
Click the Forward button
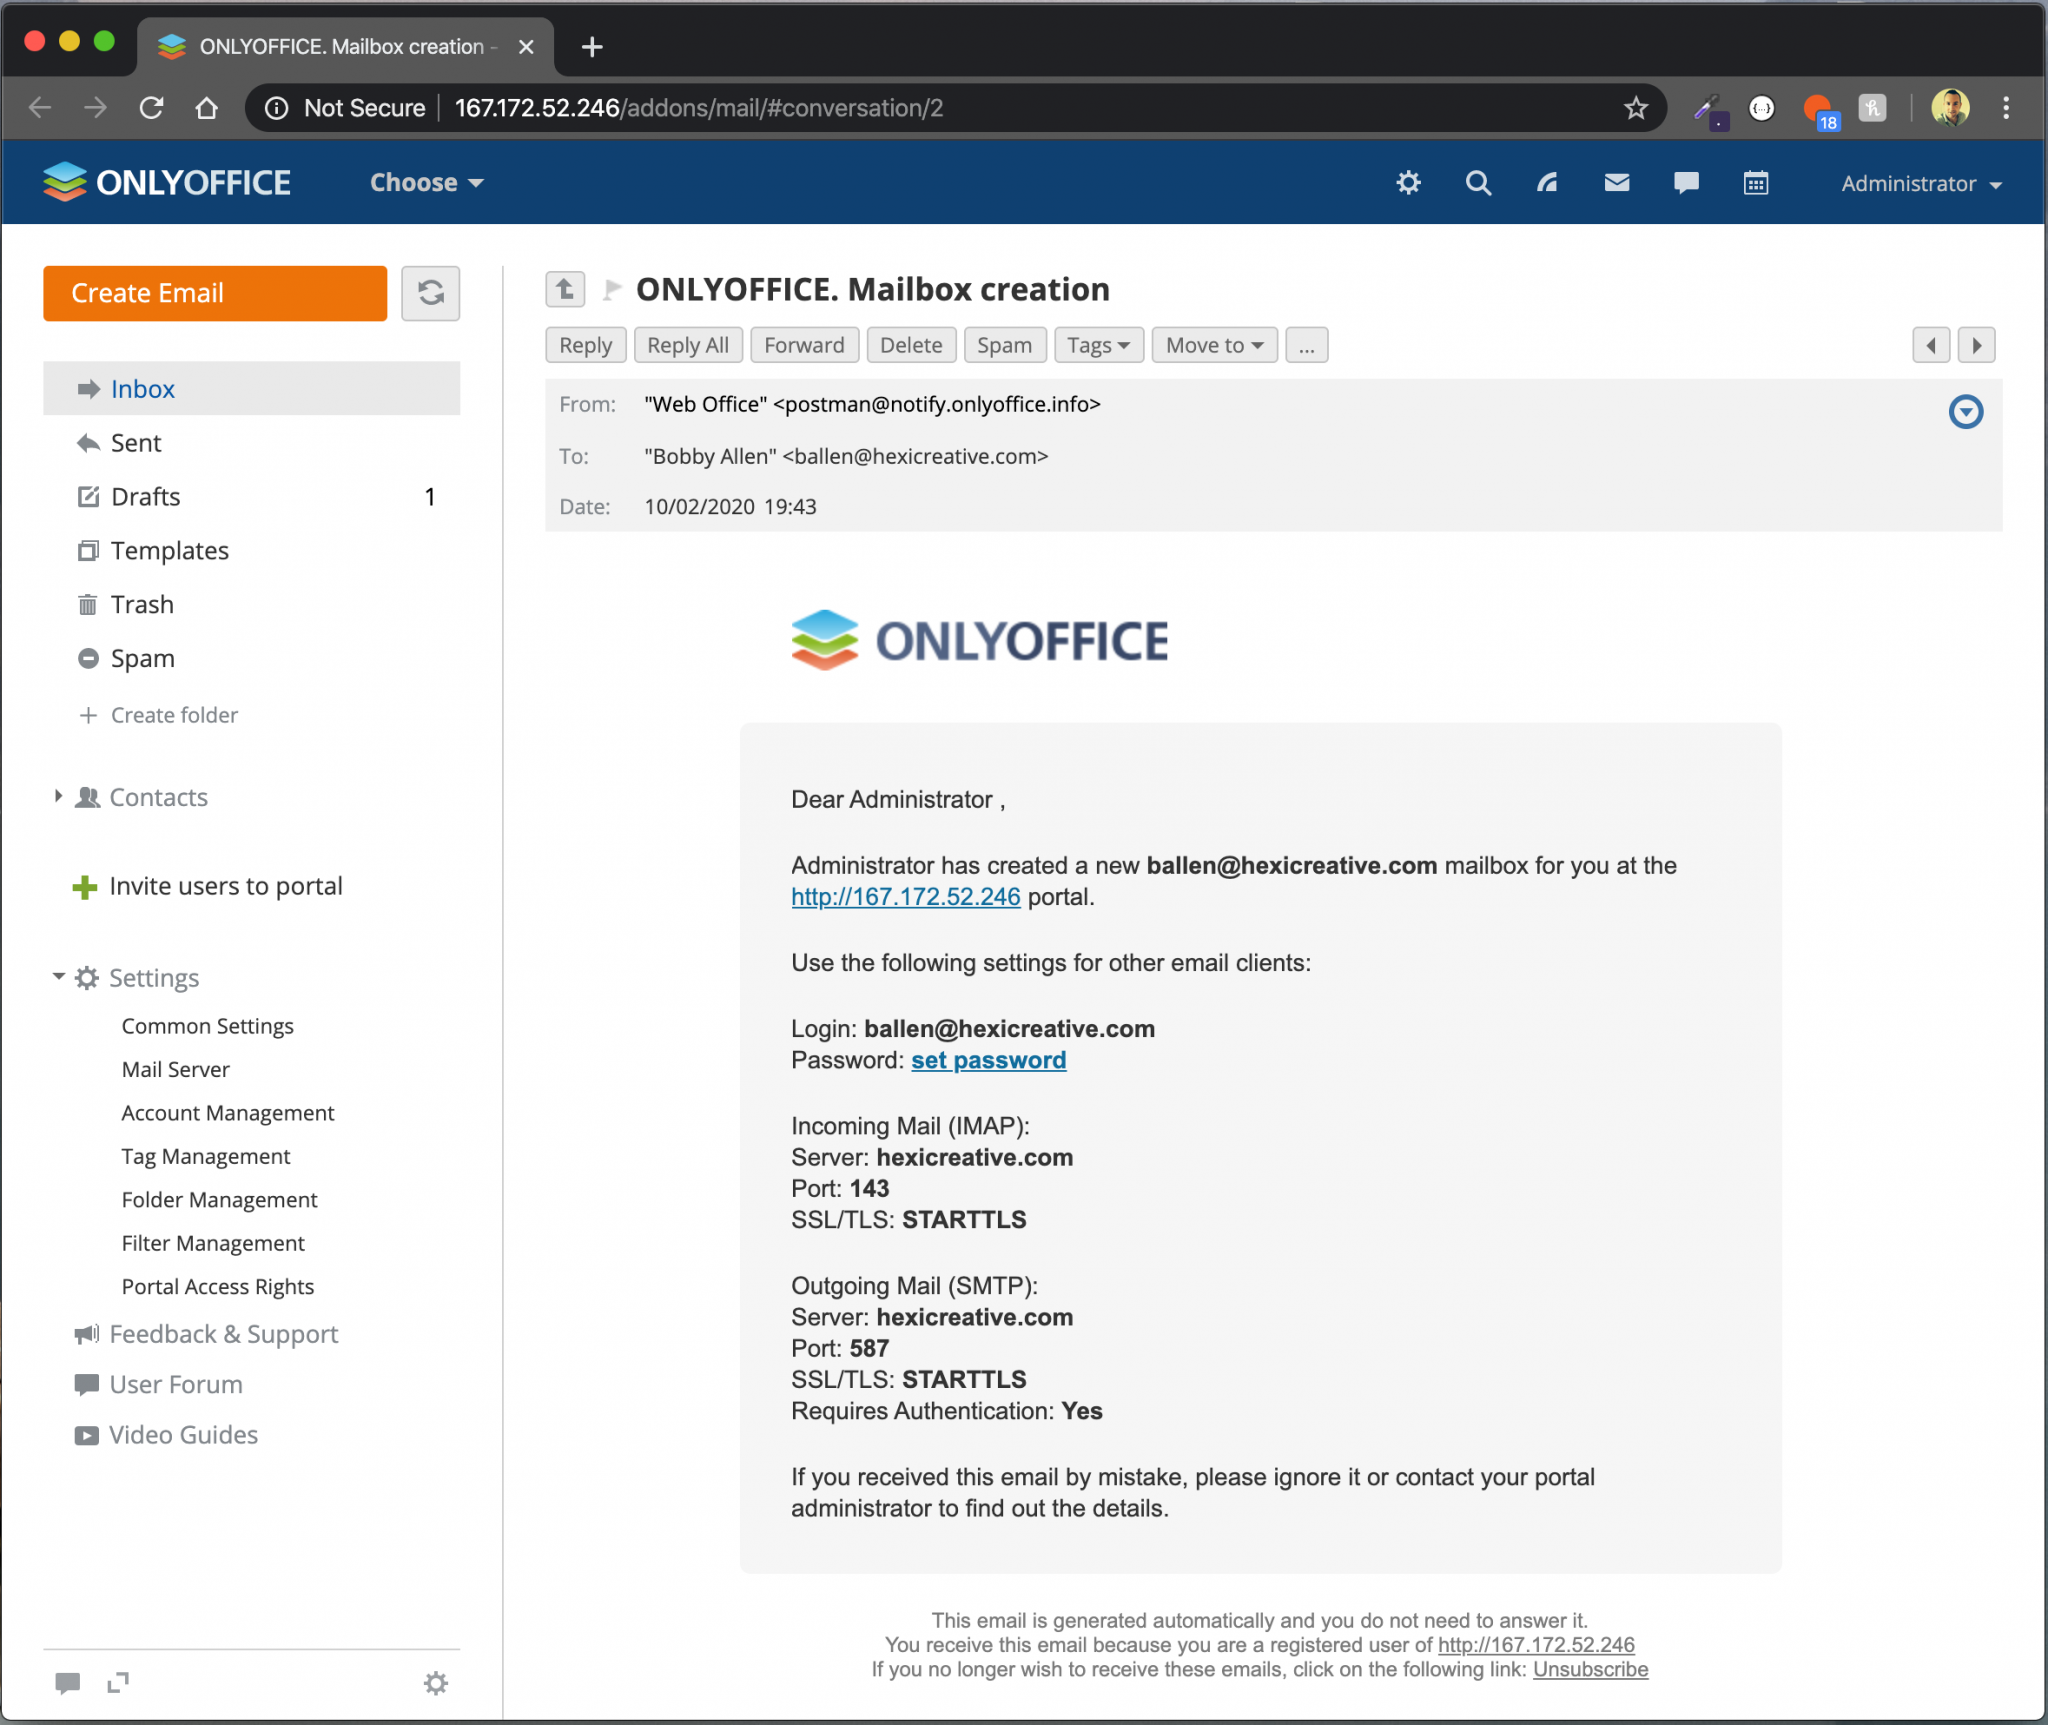(x=804, y=346)
